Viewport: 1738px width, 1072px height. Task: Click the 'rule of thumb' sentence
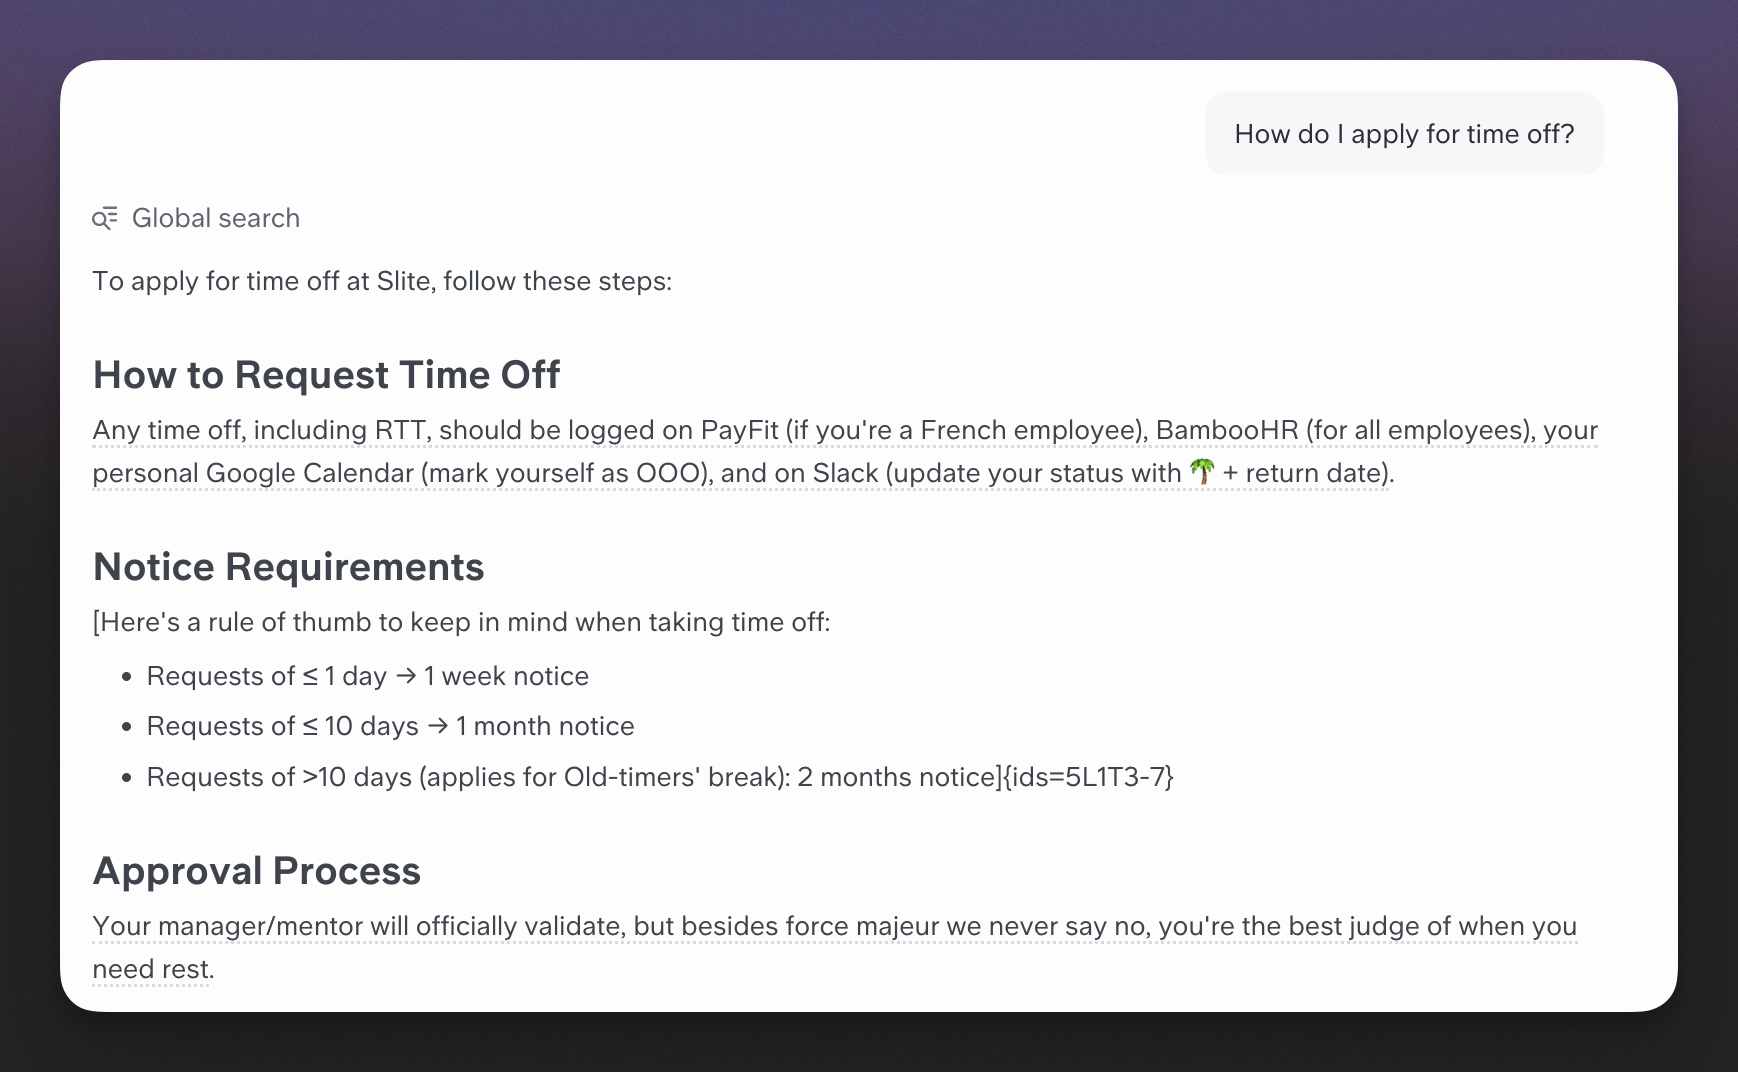click(461, 622)
